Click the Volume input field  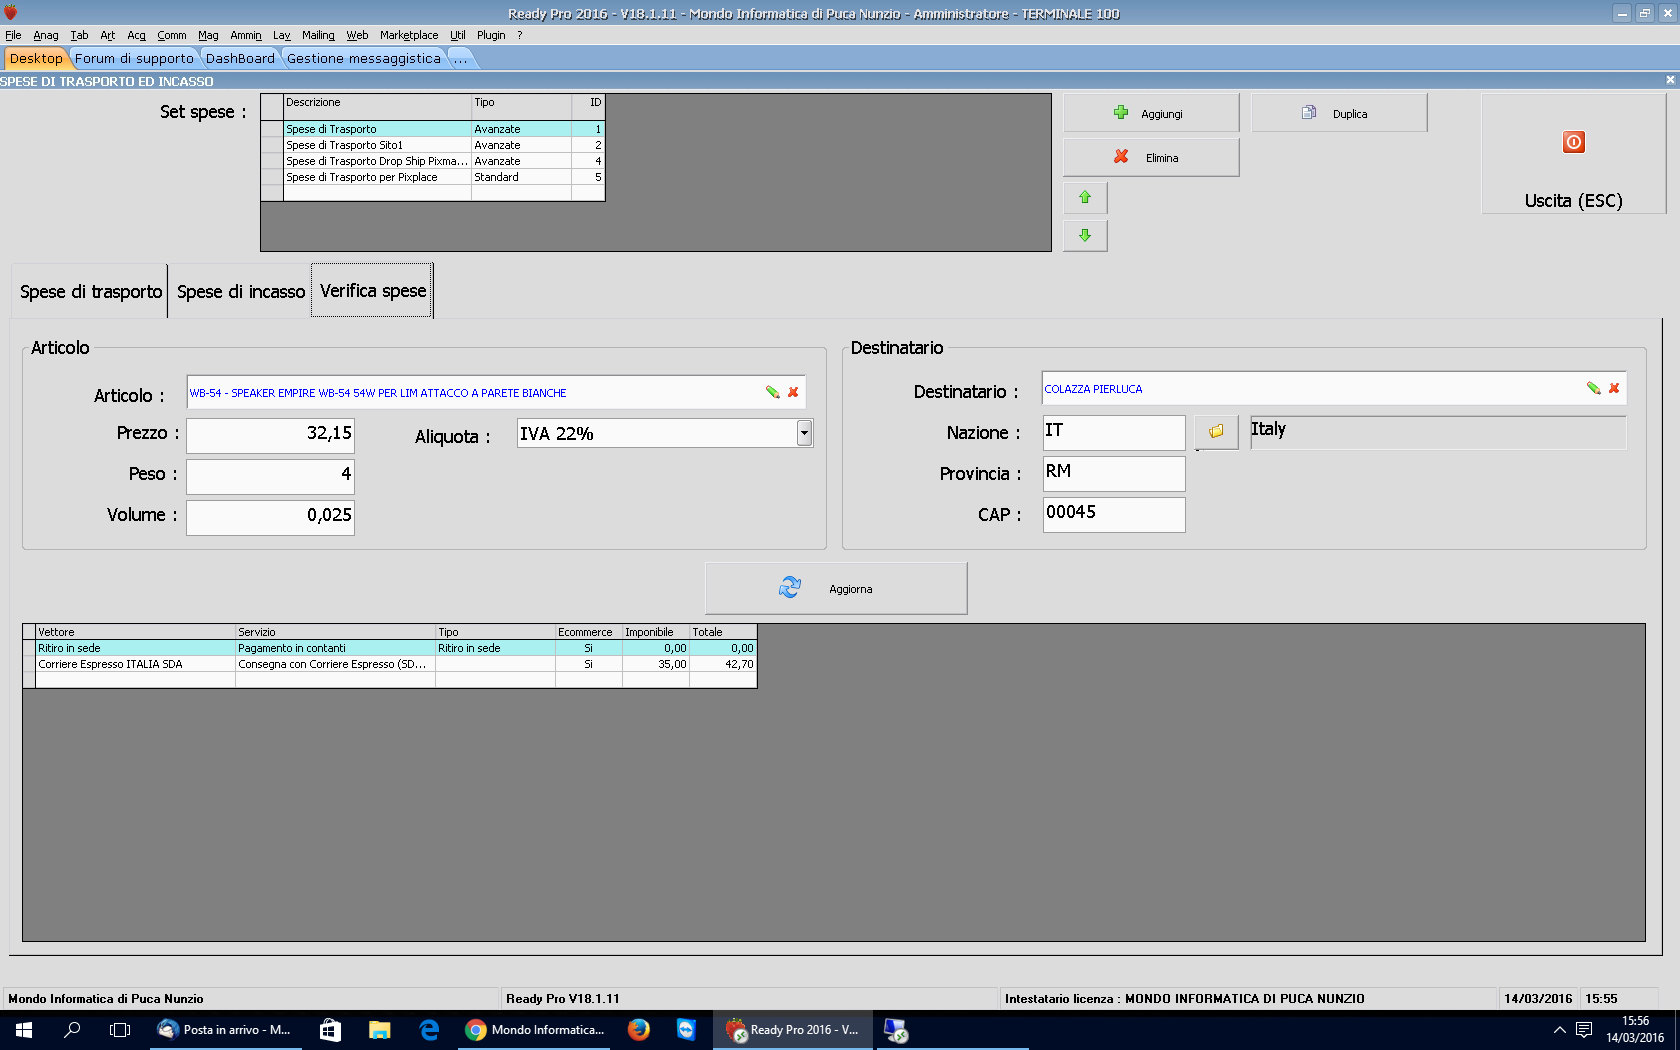(x=270, y=516)
